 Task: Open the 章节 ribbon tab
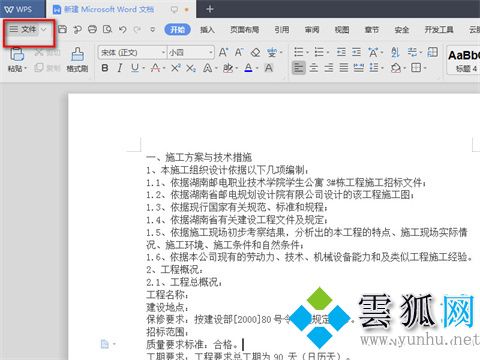[372, 29]
